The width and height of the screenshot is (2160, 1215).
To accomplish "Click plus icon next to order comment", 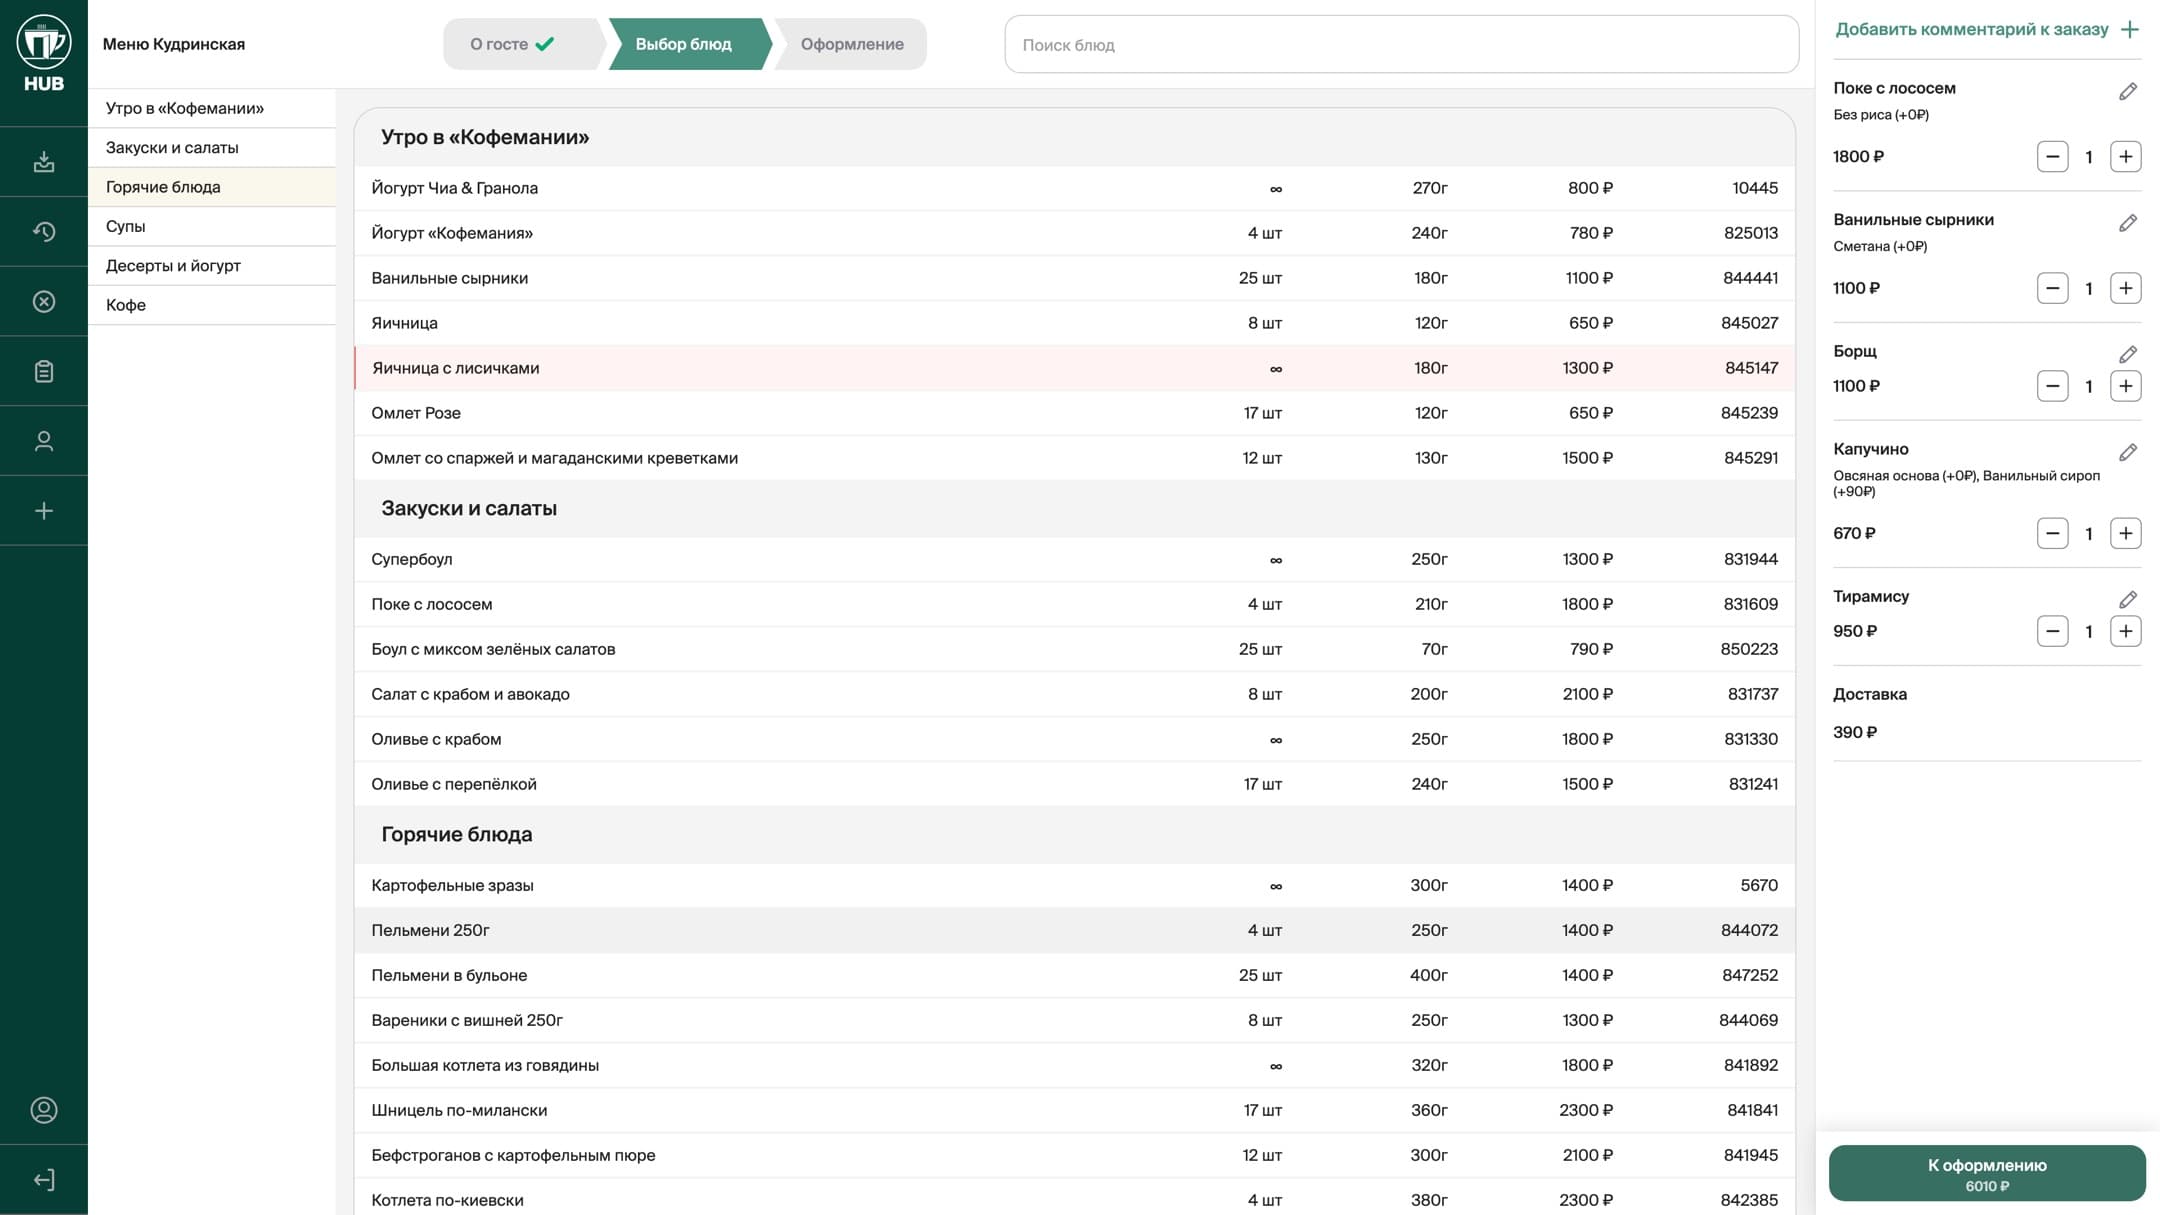I will (2130, 30).
